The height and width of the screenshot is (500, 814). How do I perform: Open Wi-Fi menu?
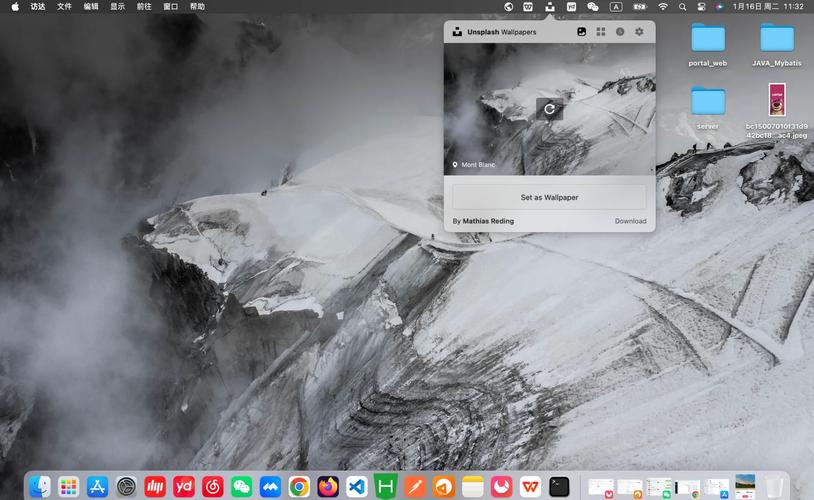point(663,7)
